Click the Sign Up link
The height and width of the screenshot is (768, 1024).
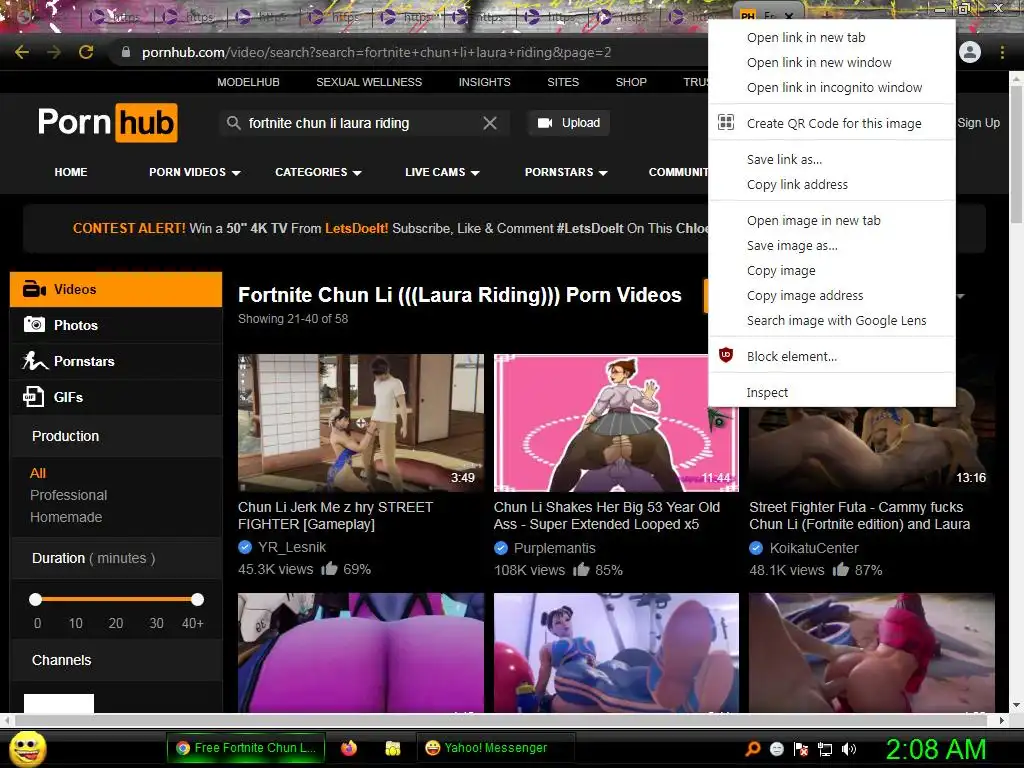(x=978, y=123)
